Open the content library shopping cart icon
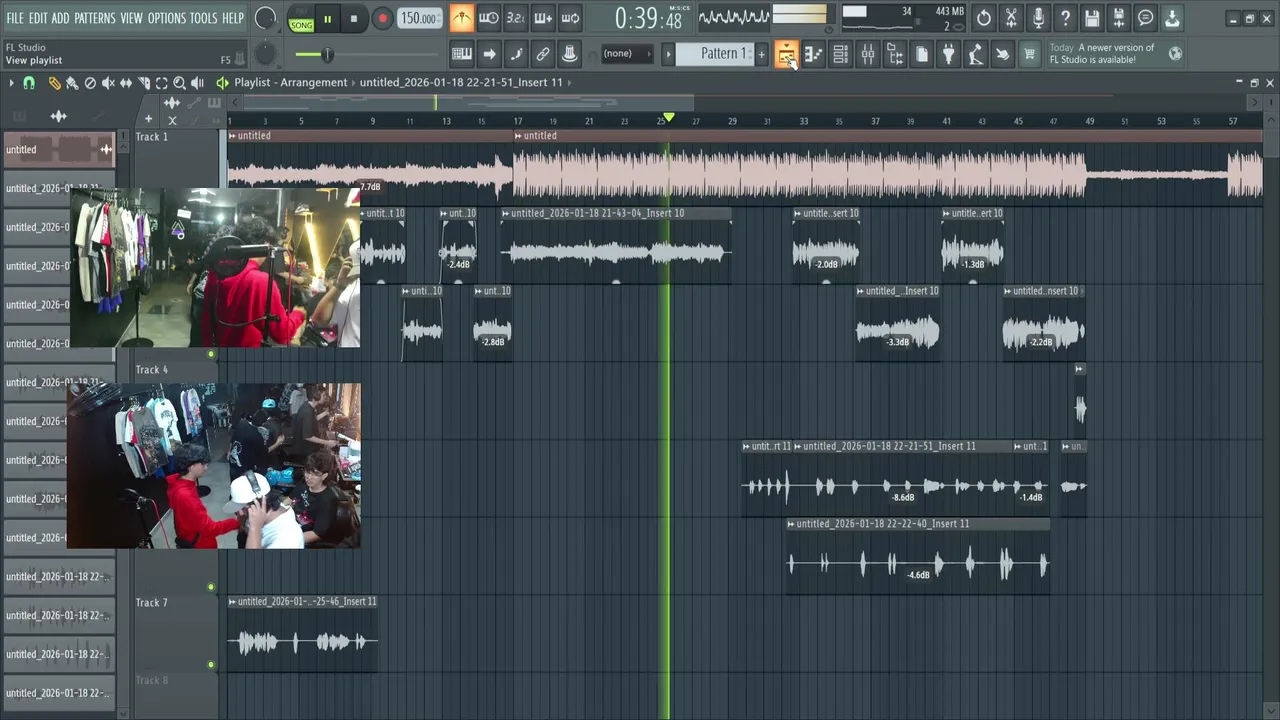Screen dimensions: 1280x720 pos(1029,54)
